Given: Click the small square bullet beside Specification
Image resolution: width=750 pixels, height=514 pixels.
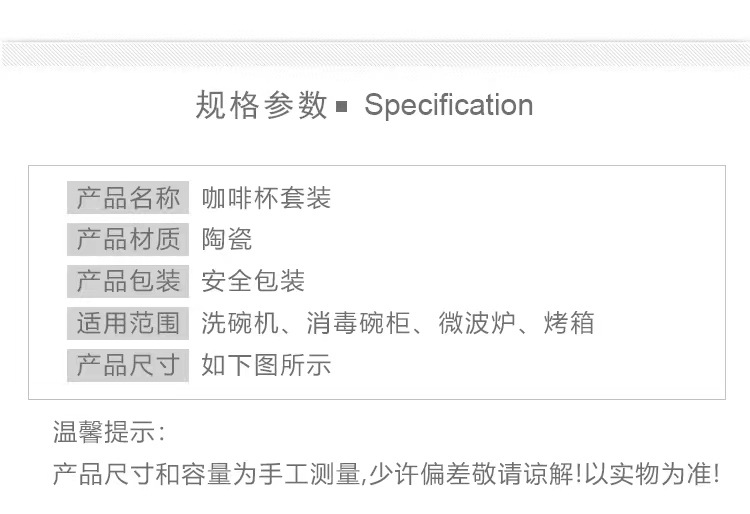Looking at the screenshot, I should tap(341, 107).
